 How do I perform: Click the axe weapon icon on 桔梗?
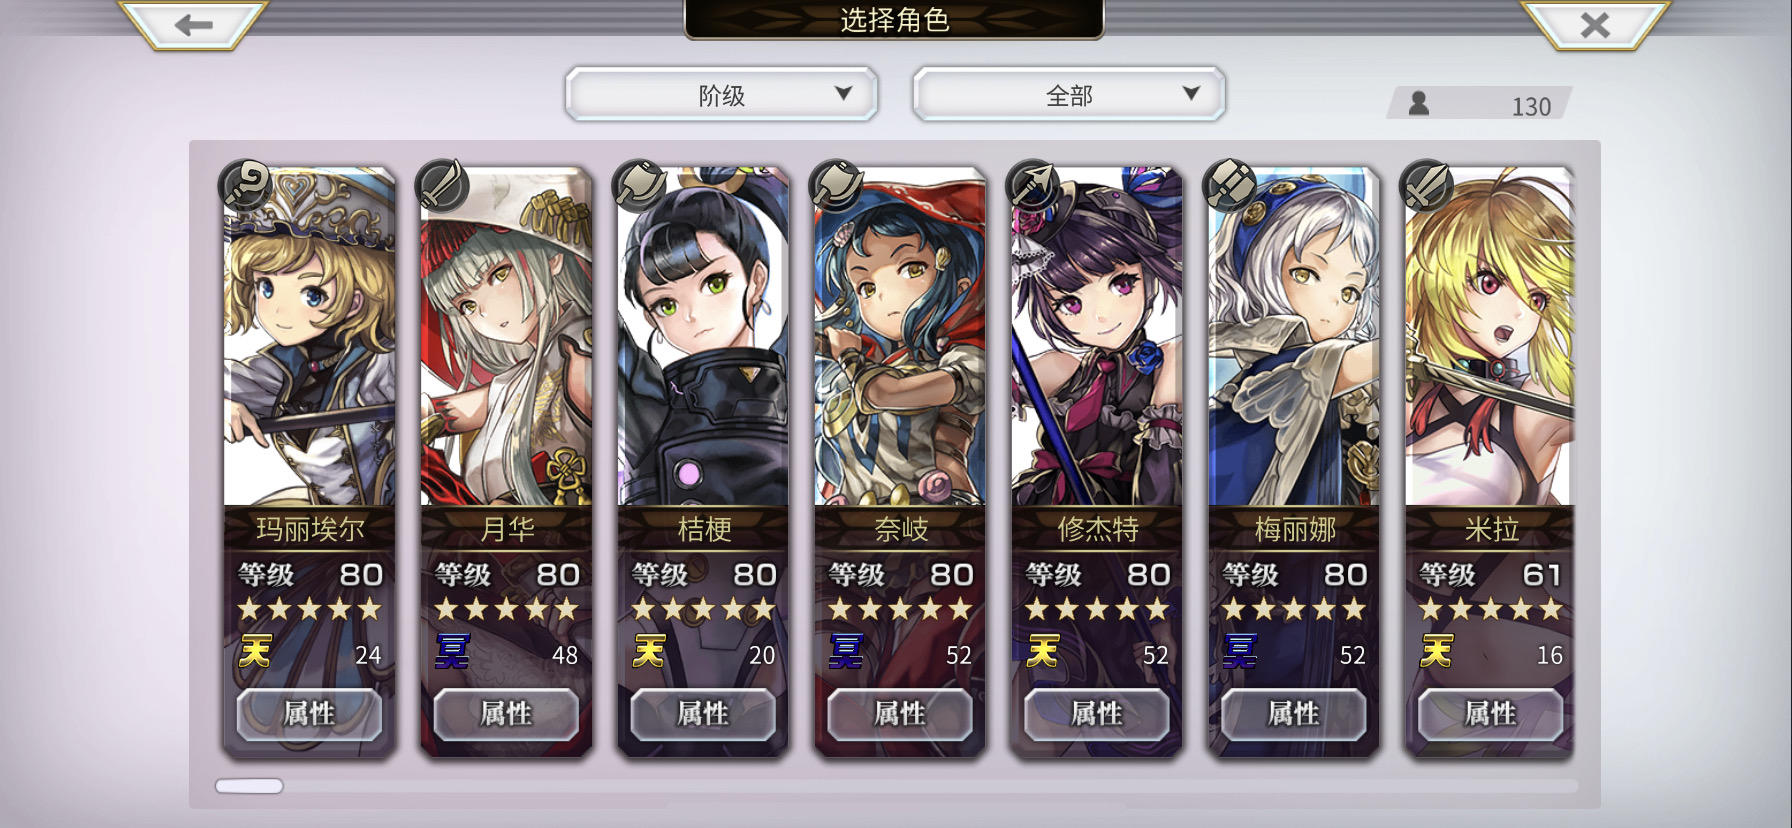639,184
